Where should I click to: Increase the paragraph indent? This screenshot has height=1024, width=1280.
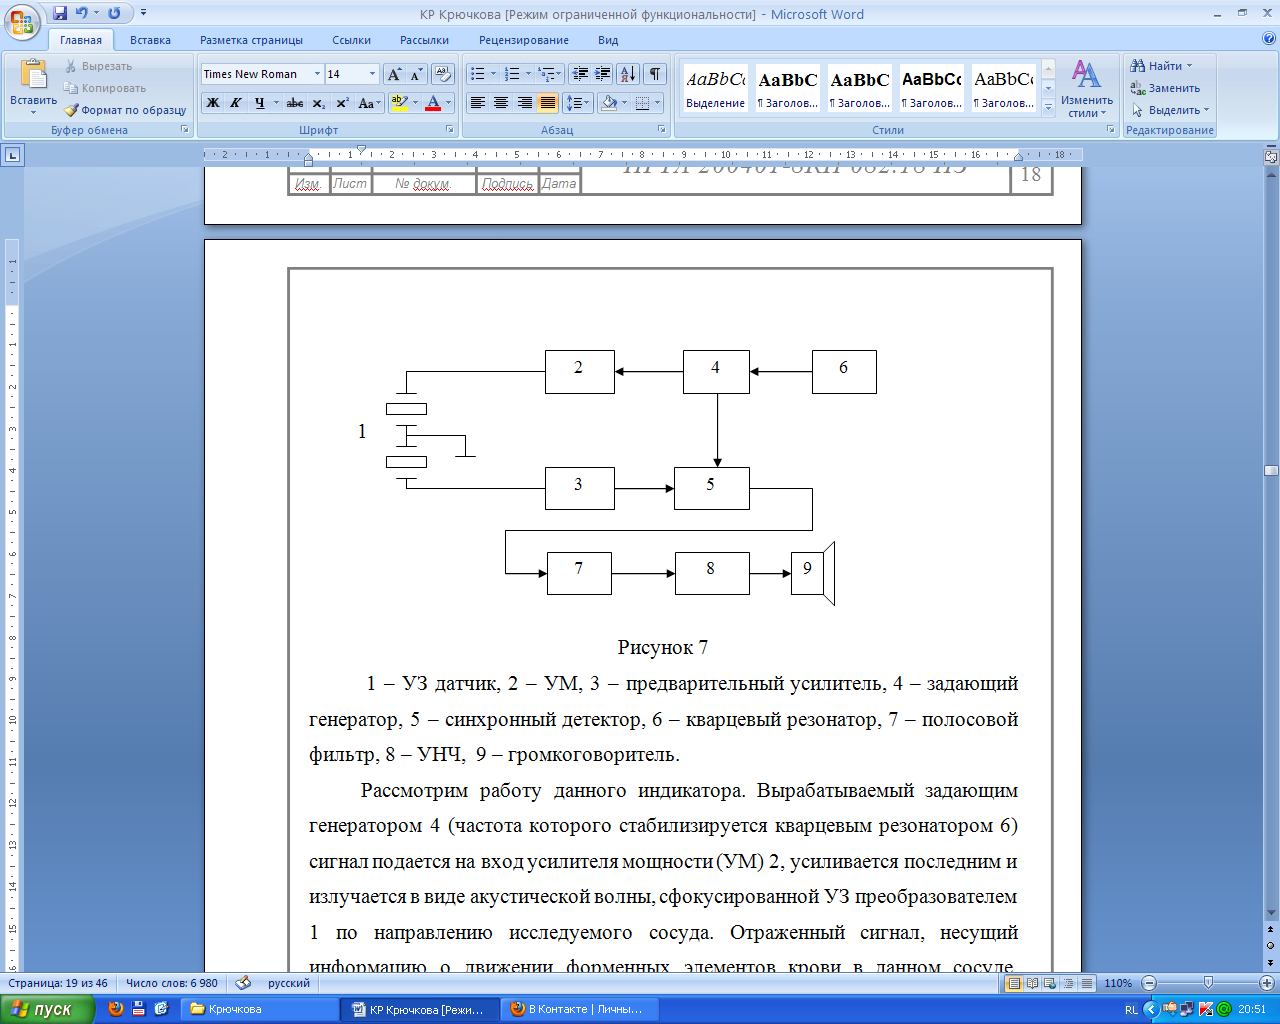[603, 74]
